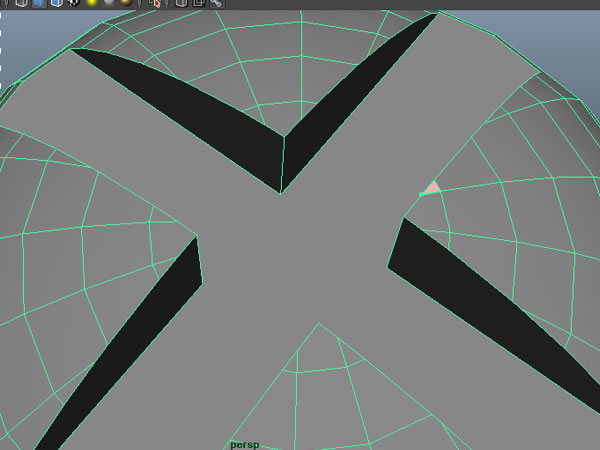Enable textured display checker icon
Viewport: 600px width, 450px height.
point(73,3)
